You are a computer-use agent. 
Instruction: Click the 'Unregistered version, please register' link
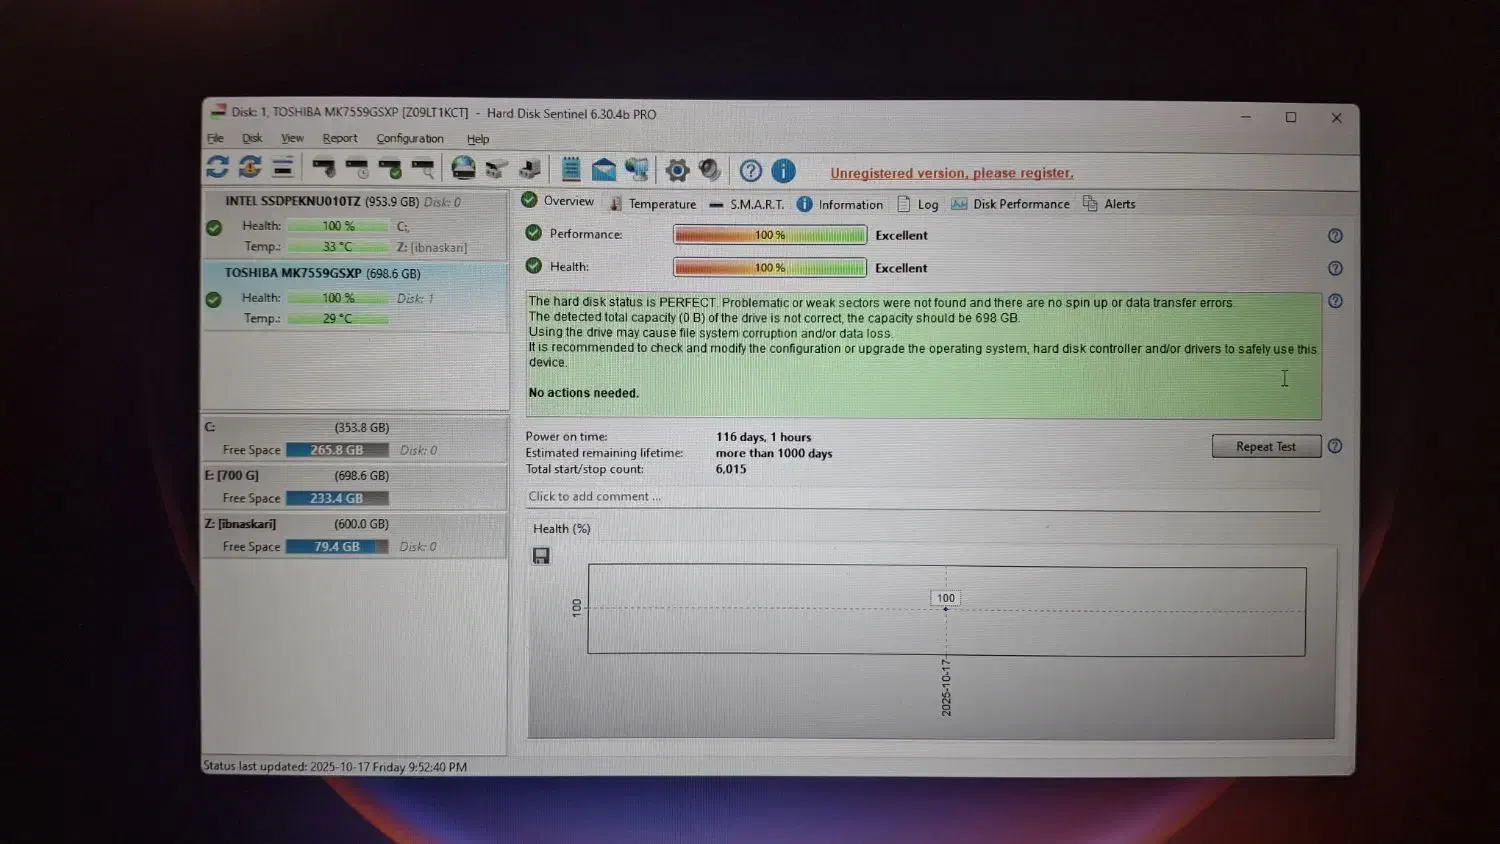pos(952,173)
